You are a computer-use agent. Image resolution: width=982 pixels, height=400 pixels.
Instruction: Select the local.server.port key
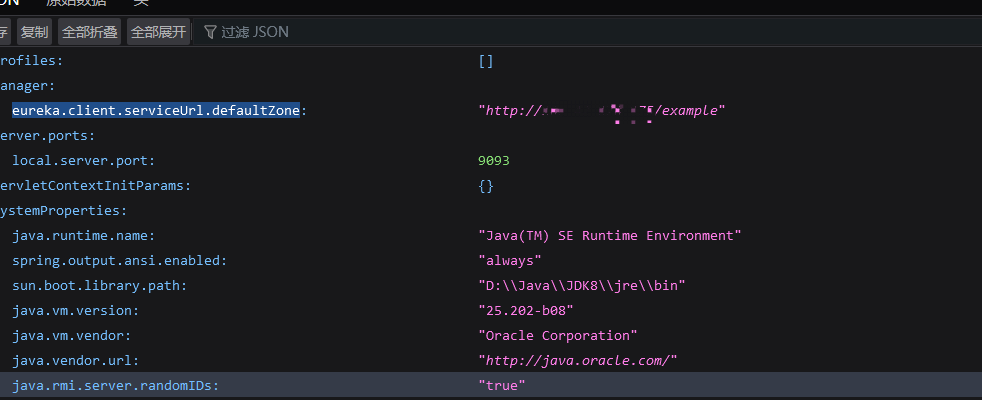click(83, 160)
